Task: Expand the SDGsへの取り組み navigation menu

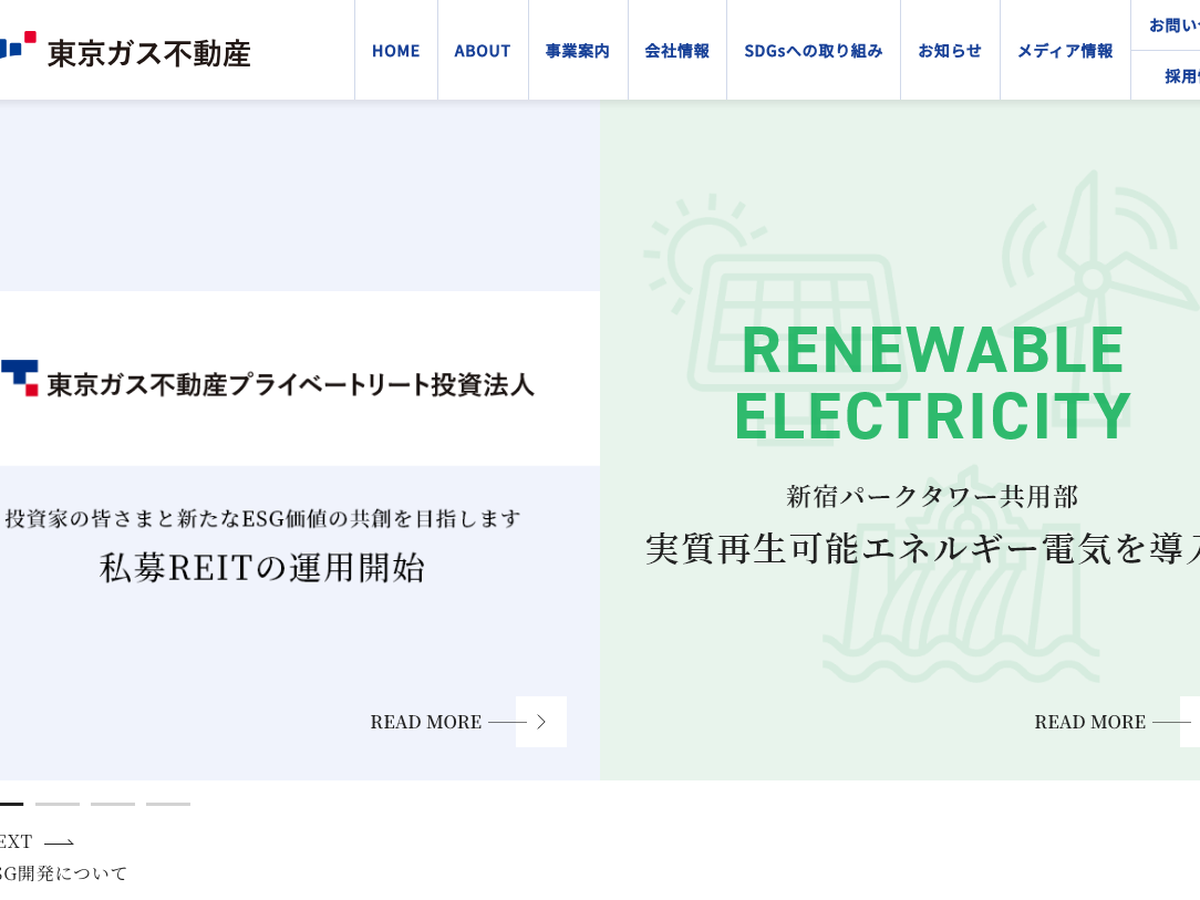Action: click(813, 51)
